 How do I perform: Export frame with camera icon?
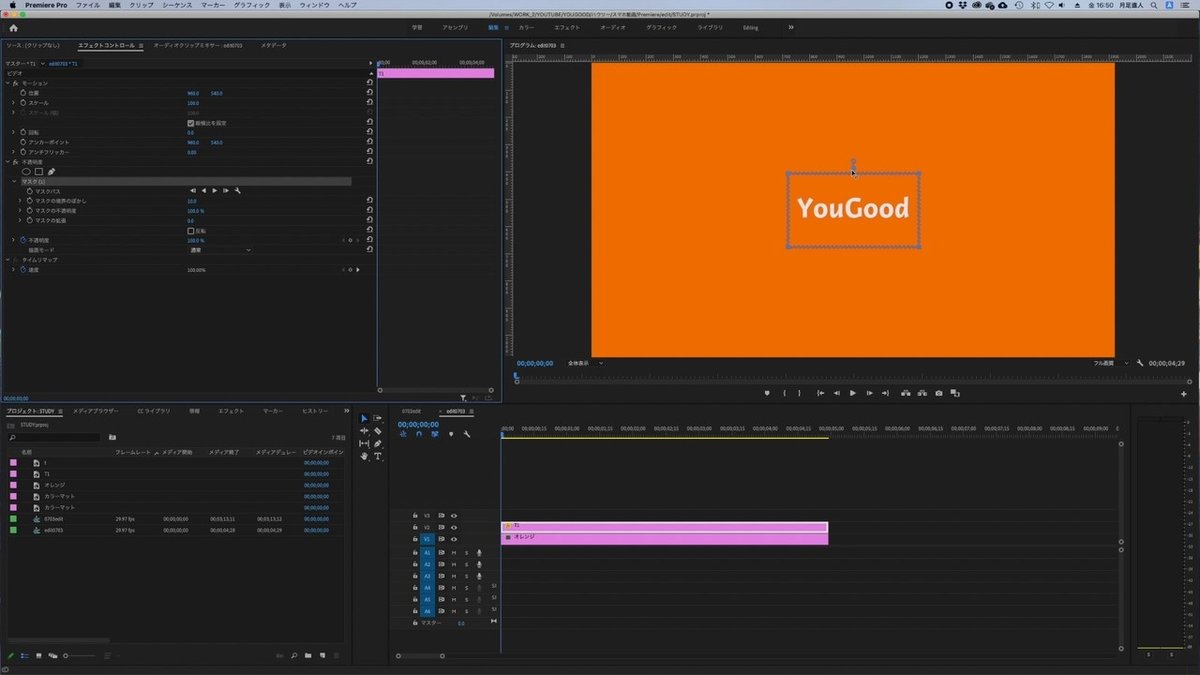(x=938, y=393)
